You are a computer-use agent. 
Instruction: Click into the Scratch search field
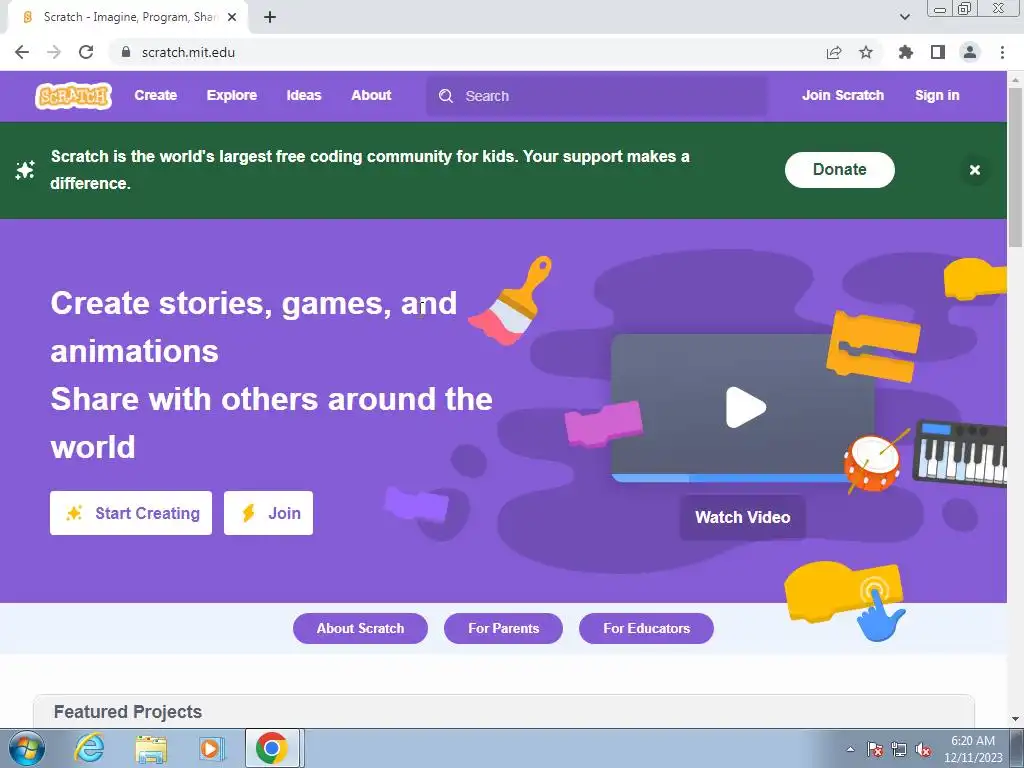[x=597, y=96]
